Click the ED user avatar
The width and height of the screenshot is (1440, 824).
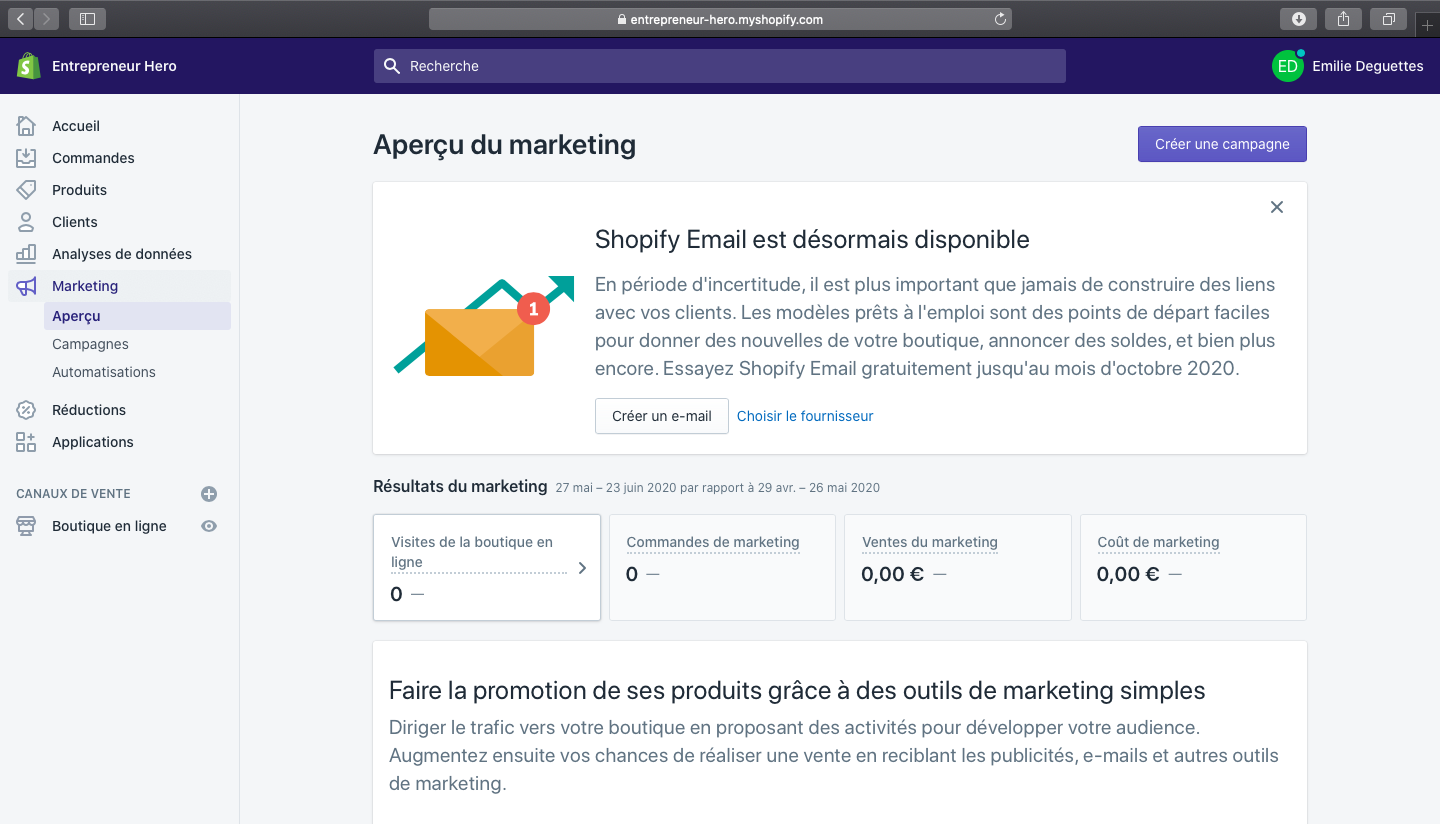coord(1288,66)
